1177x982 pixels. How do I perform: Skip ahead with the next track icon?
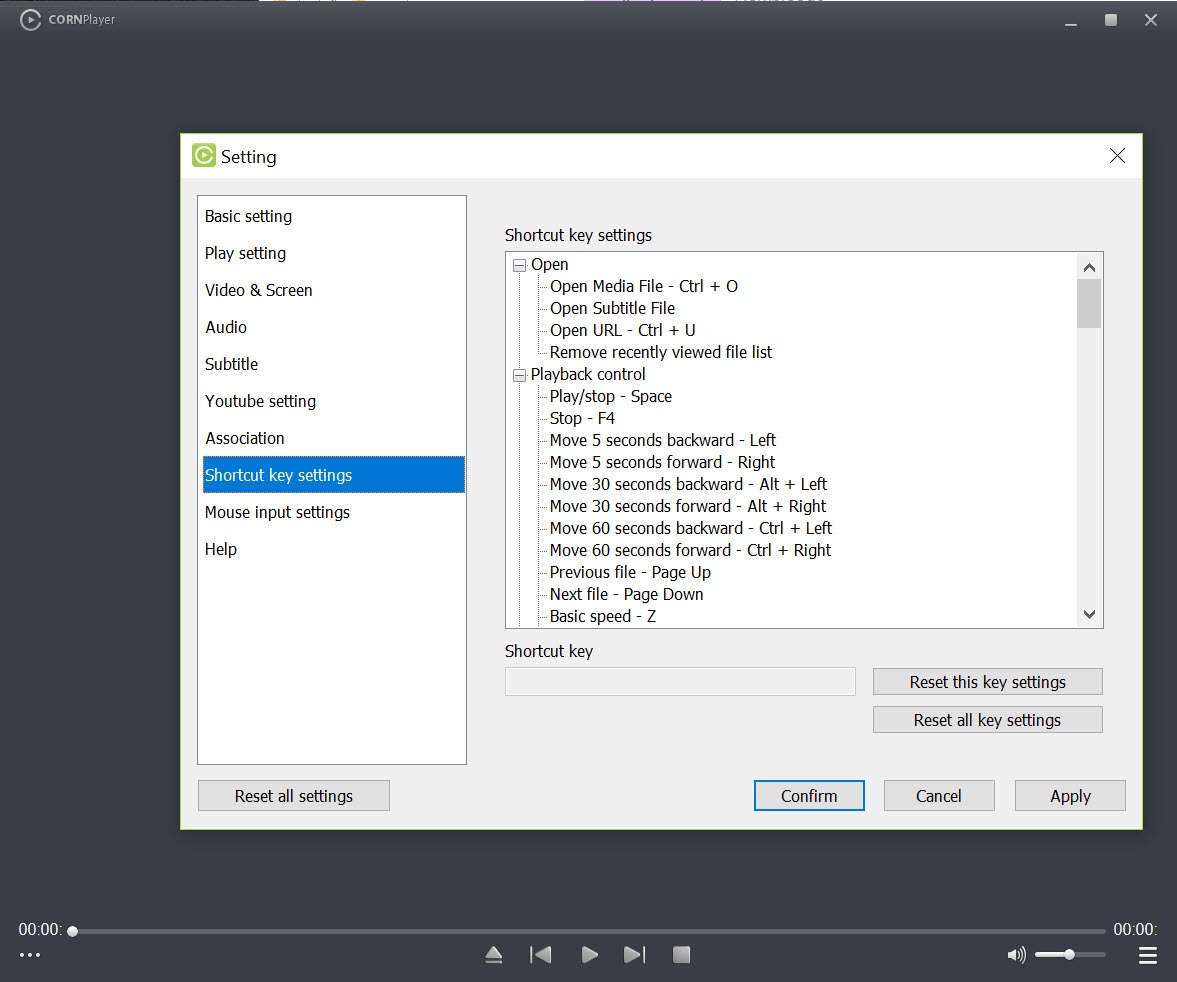pyautogui.click(x=634, y=954)
